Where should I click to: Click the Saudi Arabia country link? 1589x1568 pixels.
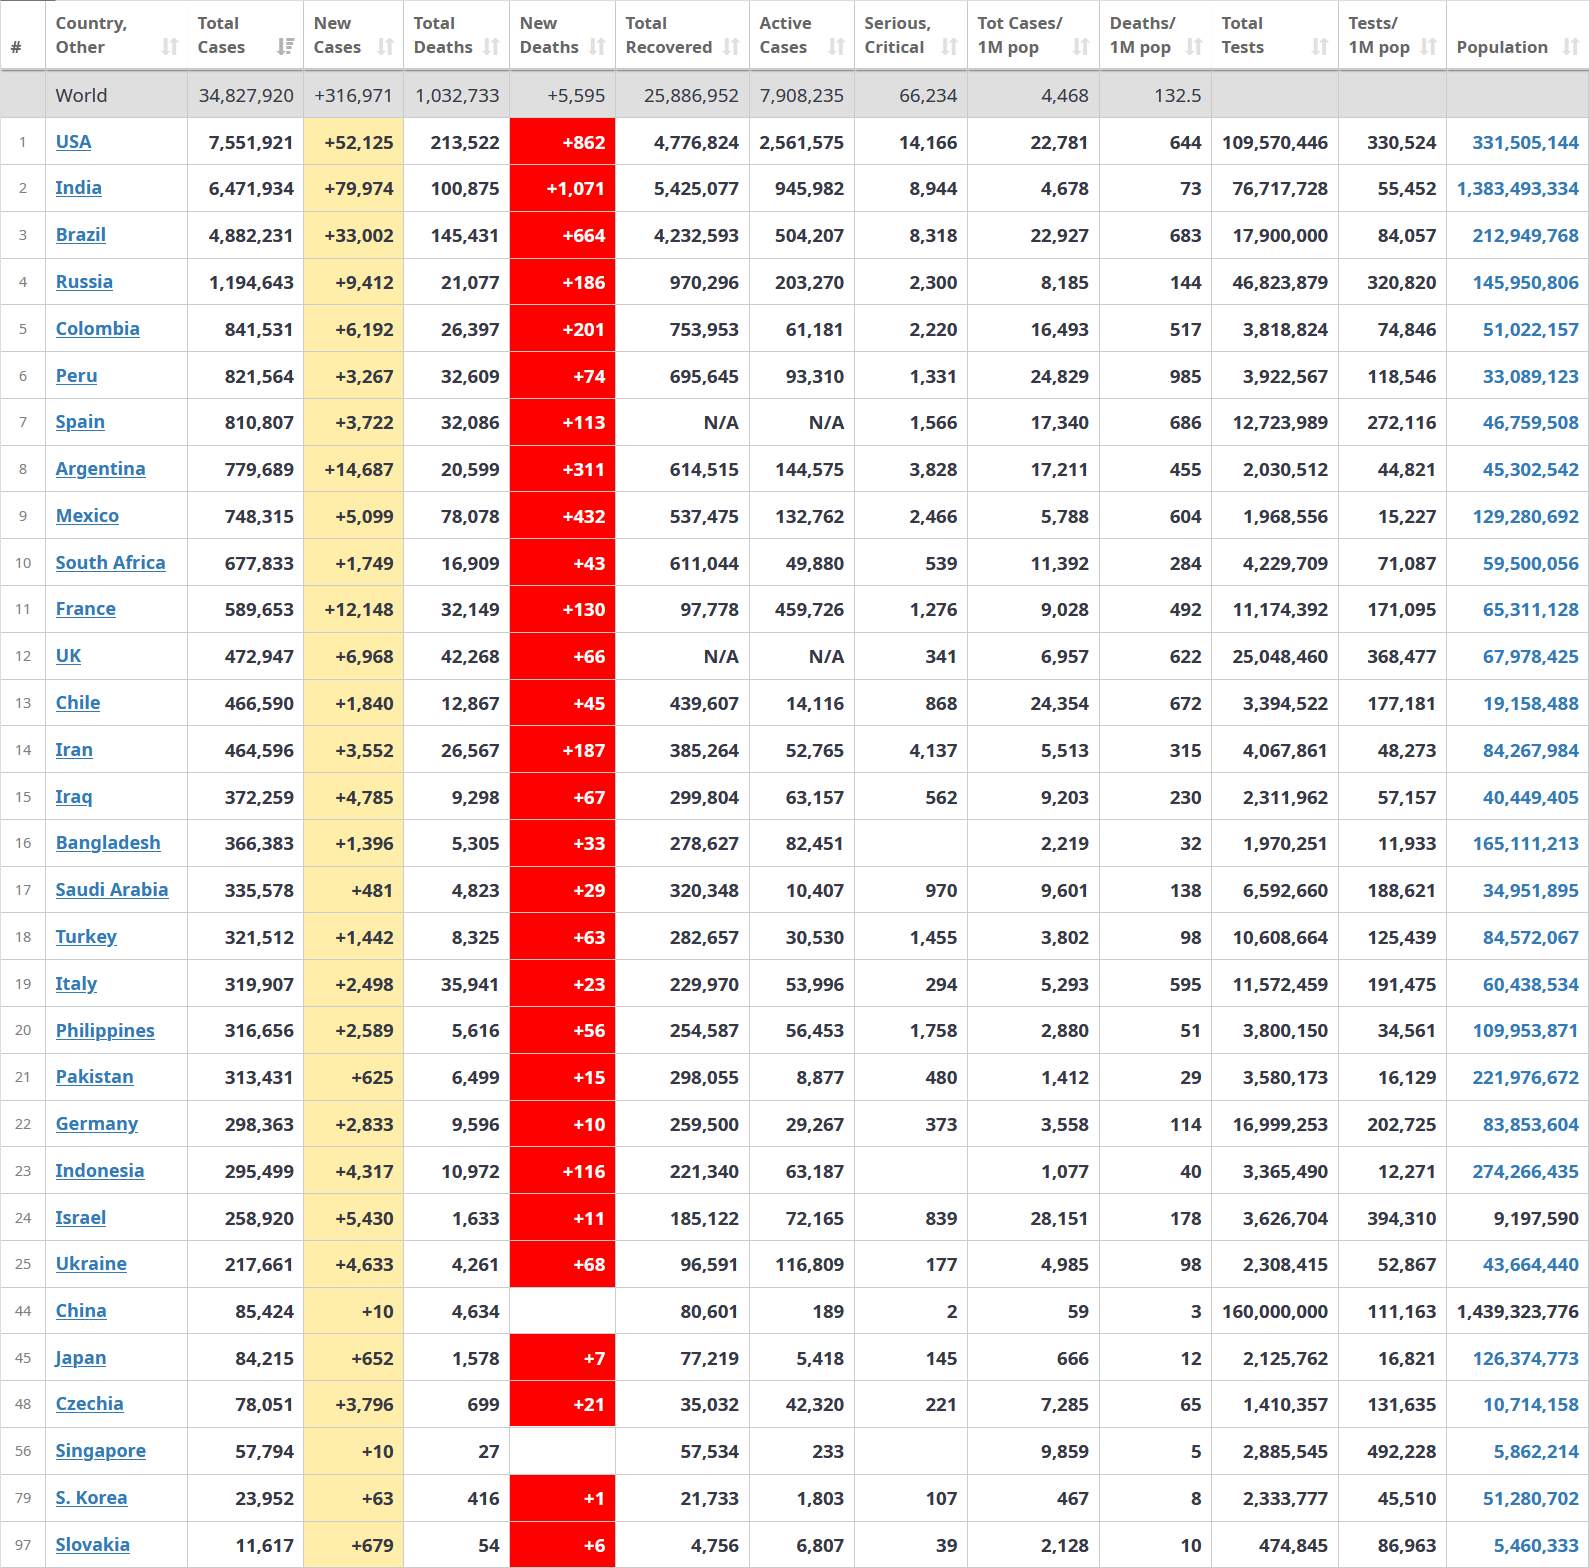click(x=111, y=890)
